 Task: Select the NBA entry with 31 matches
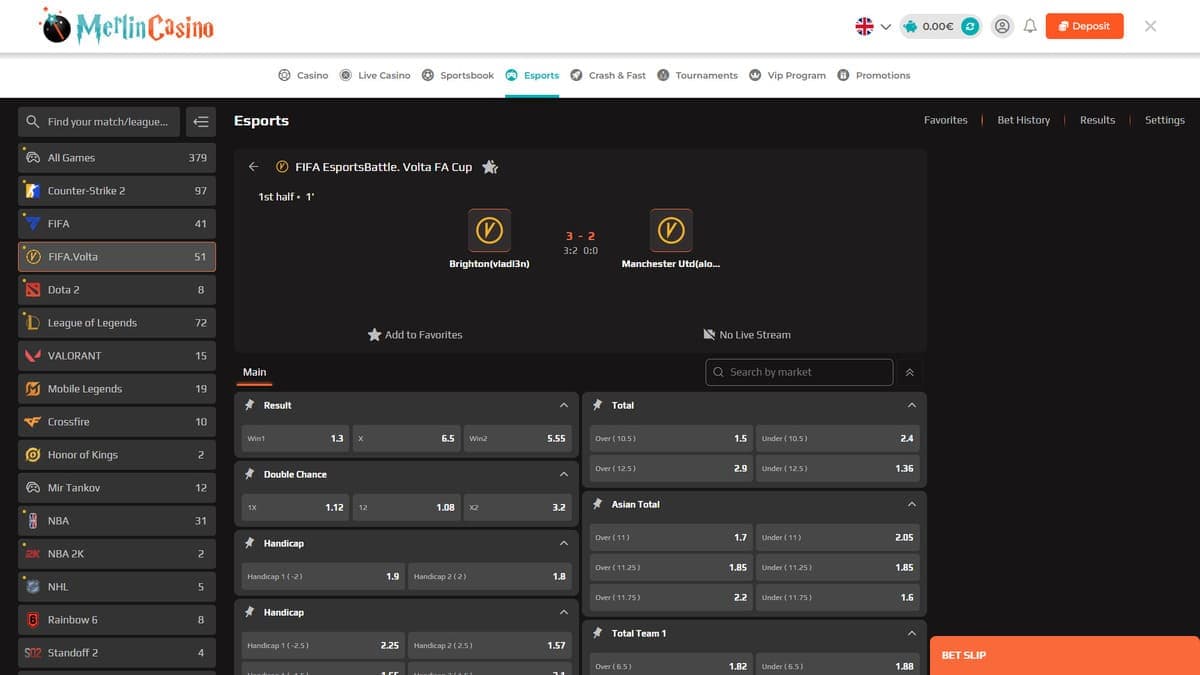(x=116, y=520)
